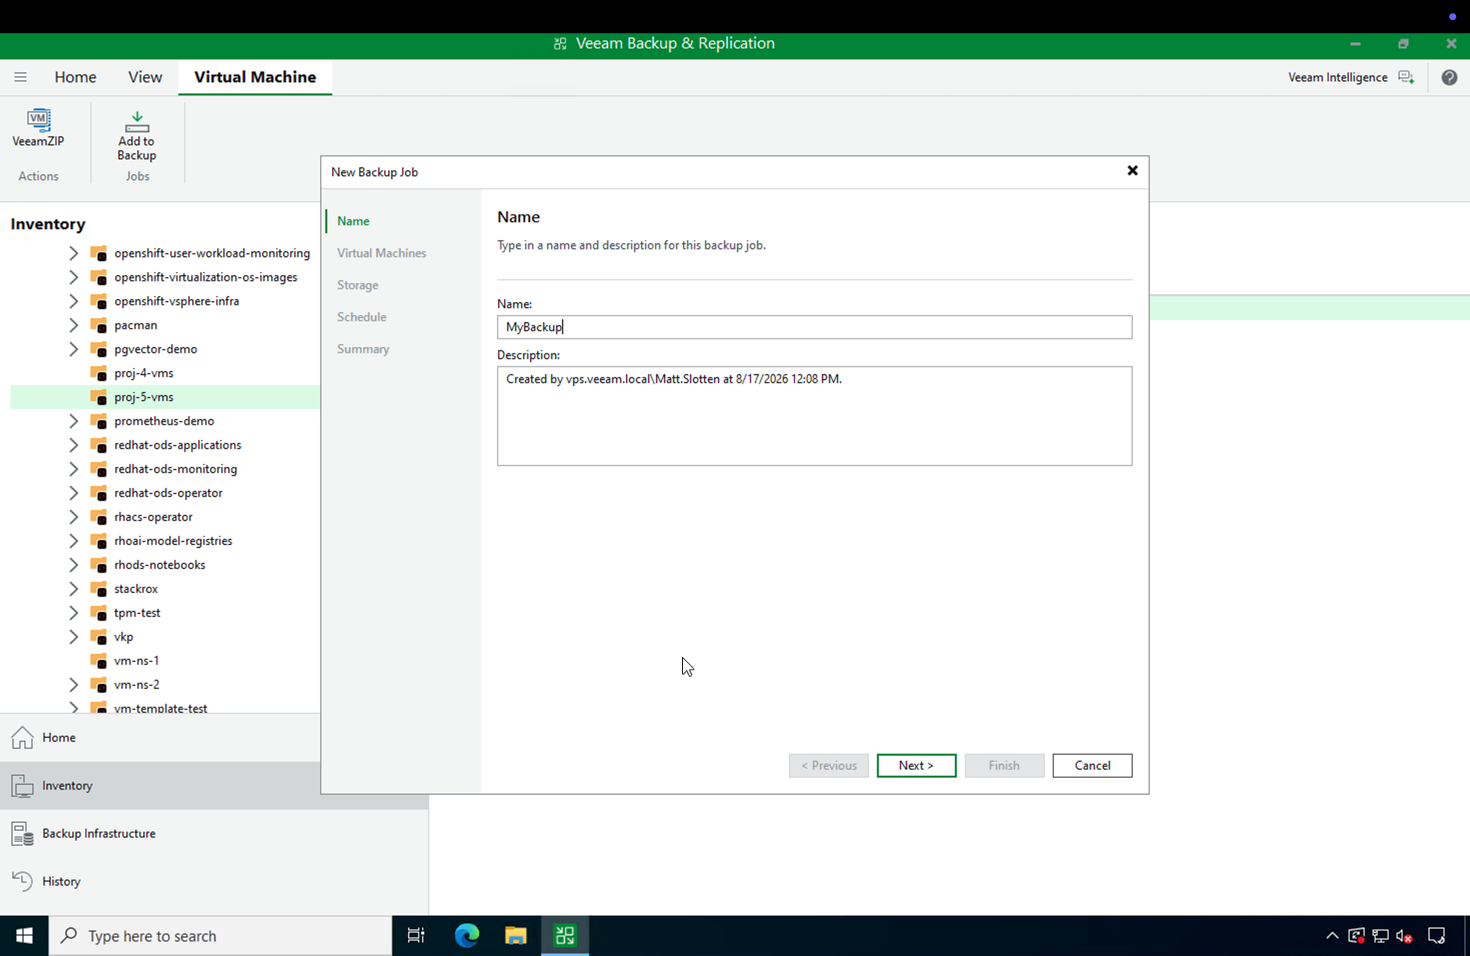1470x956 pixels.
Task: Click the vkp namespace folder icon
Action: coord(99,637)
